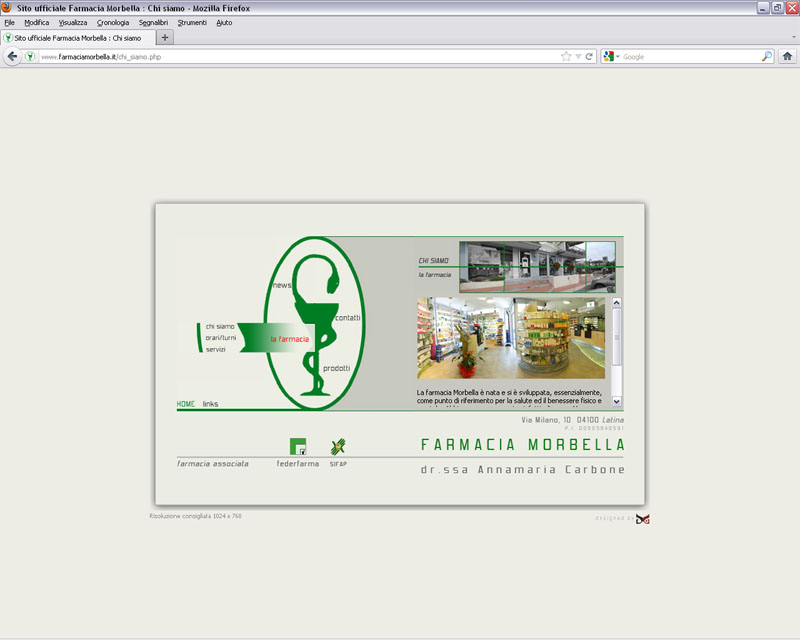800x640 pixels.
Task: Open the links page link
Action: 210,404
